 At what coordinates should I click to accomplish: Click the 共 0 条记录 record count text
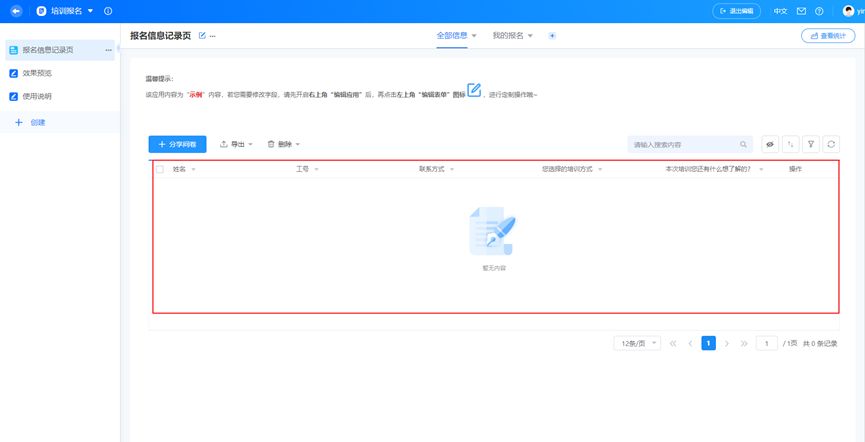pos(820,343)
